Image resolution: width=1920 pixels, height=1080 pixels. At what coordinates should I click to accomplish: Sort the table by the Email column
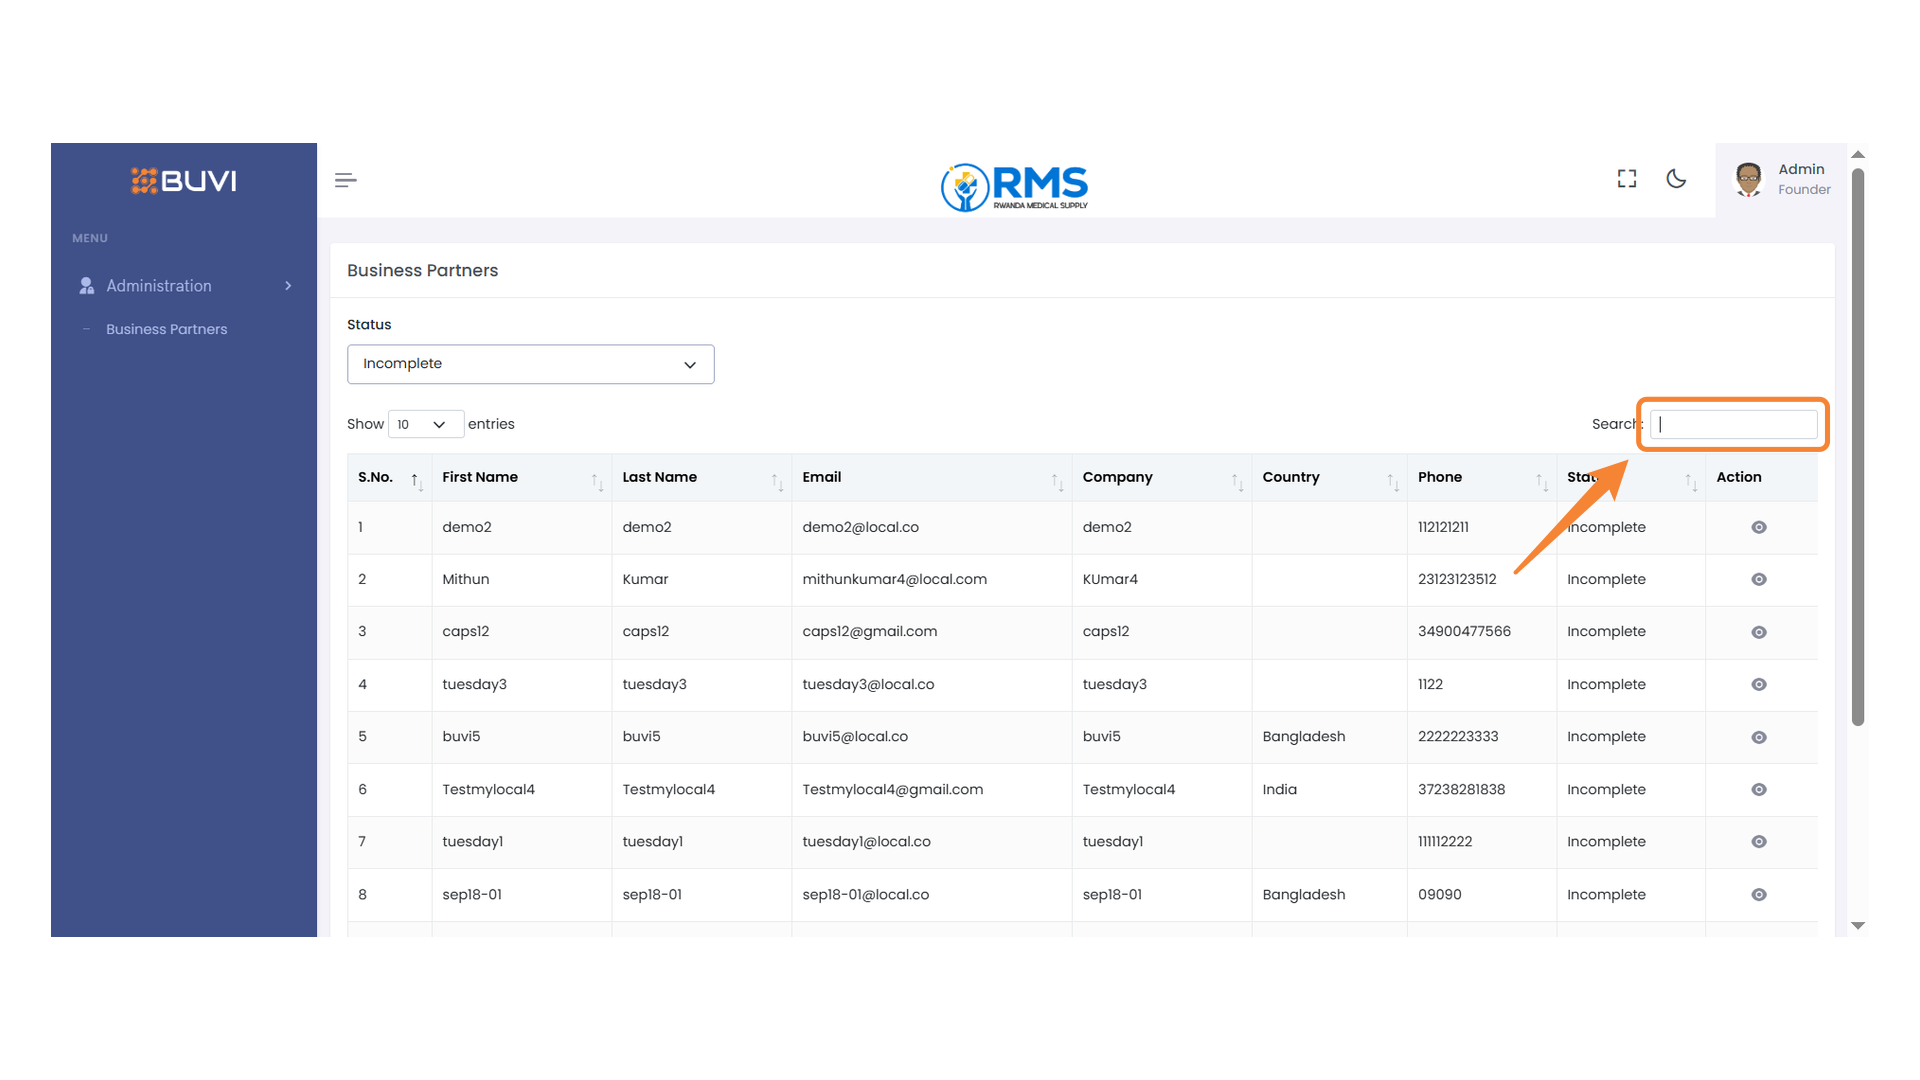(x=930, y=478)
